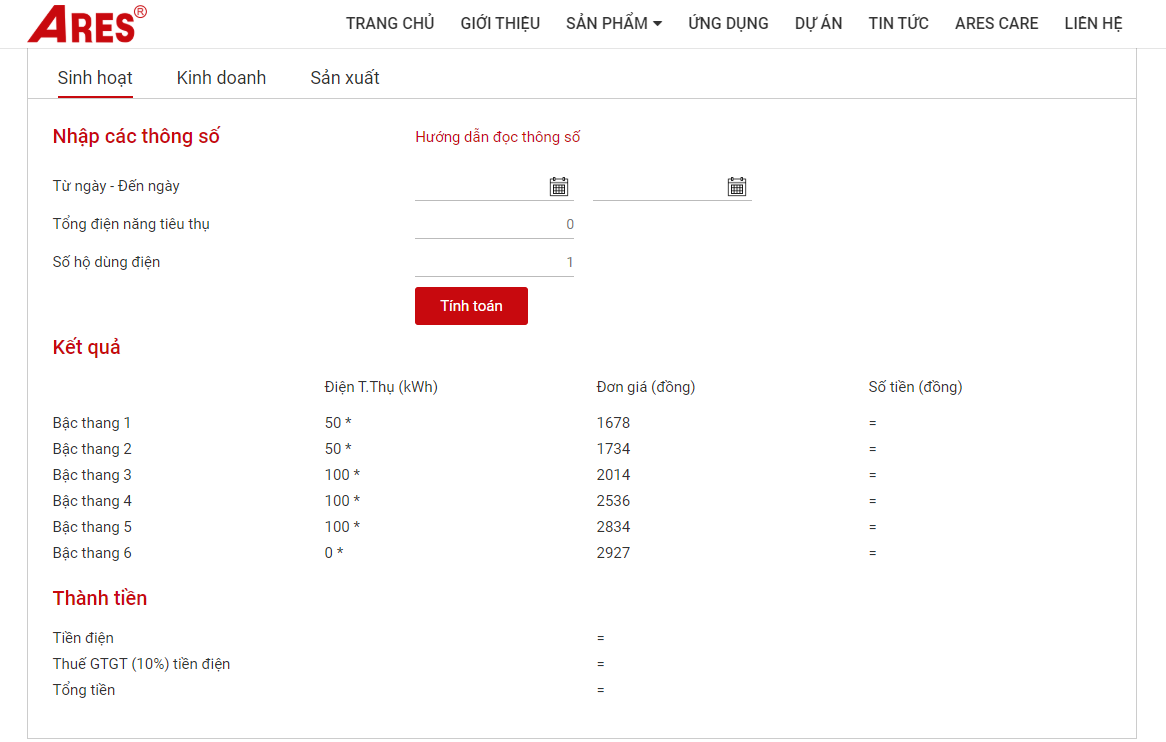Open DỰ ÁN in navigation bar

818,23
